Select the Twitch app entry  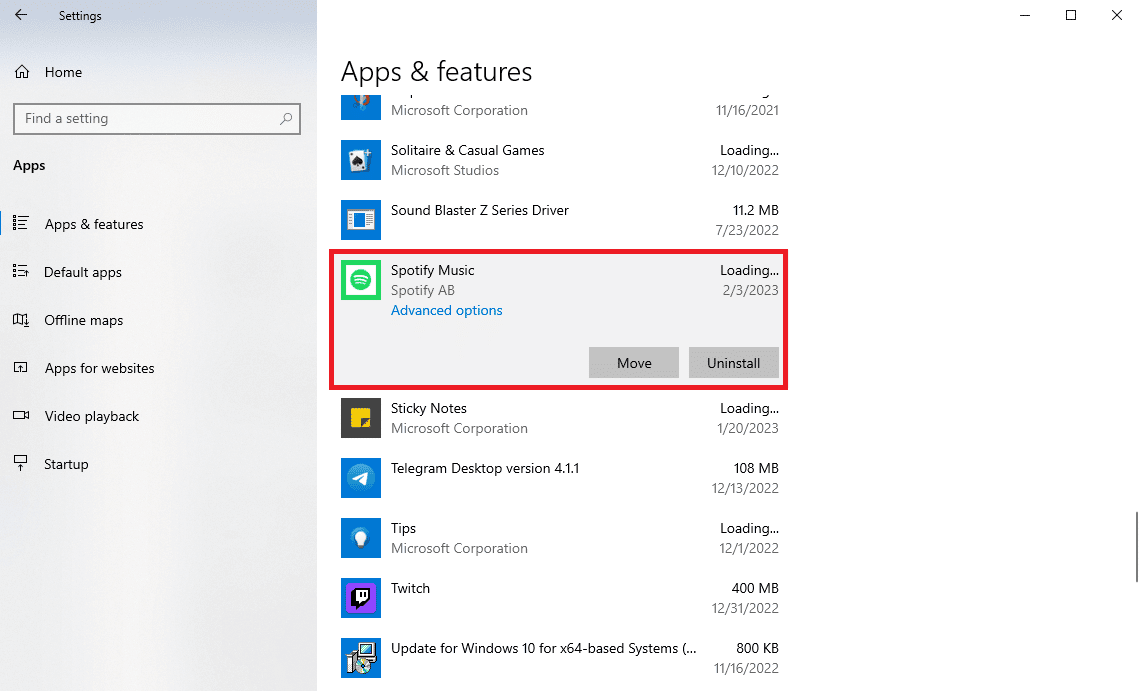tap(559, 598)
